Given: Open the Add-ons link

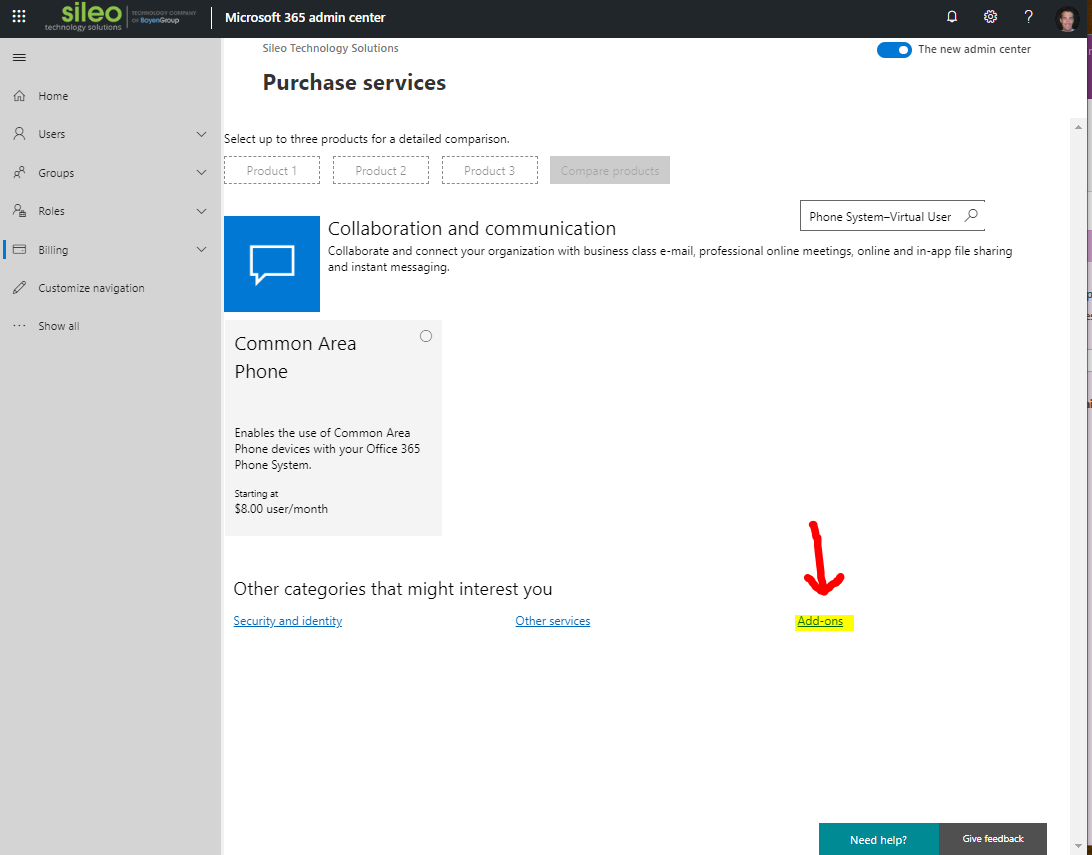Looking at the screenshot, I should point(820,621).
